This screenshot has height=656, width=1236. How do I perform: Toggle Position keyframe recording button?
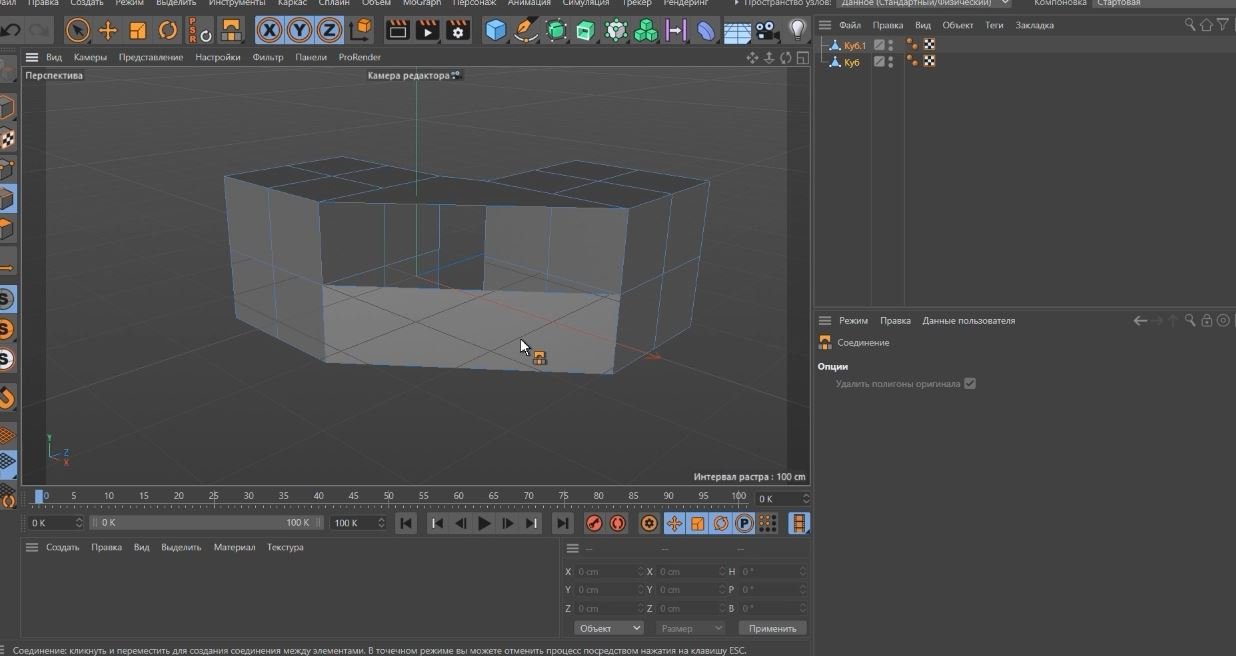tap(674, 523)
